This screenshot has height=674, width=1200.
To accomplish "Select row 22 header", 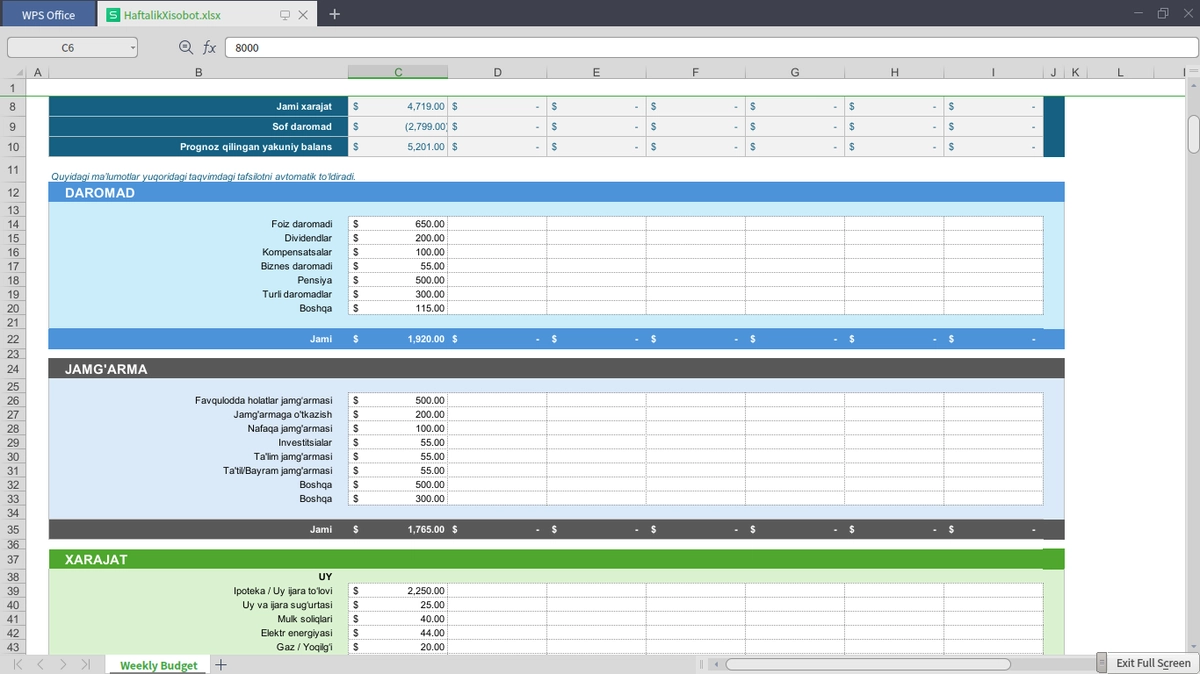I will (x=13, y=339).
